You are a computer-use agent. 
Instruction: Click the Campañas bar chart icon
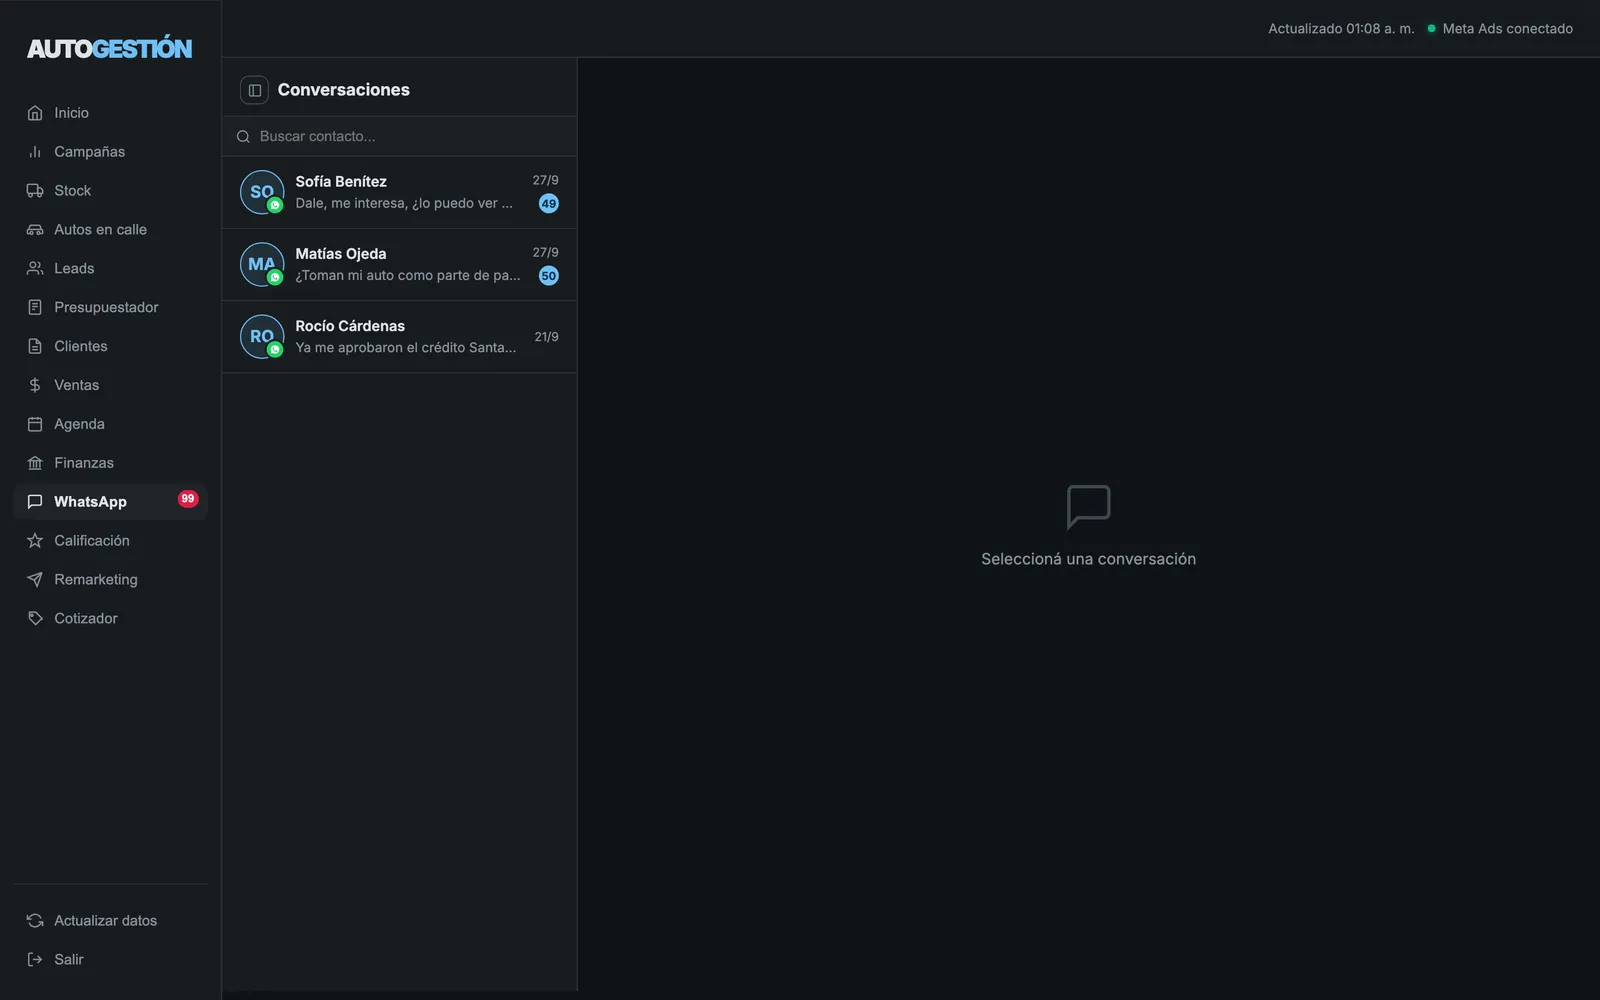pyautogui.click(x=35, y=152)
